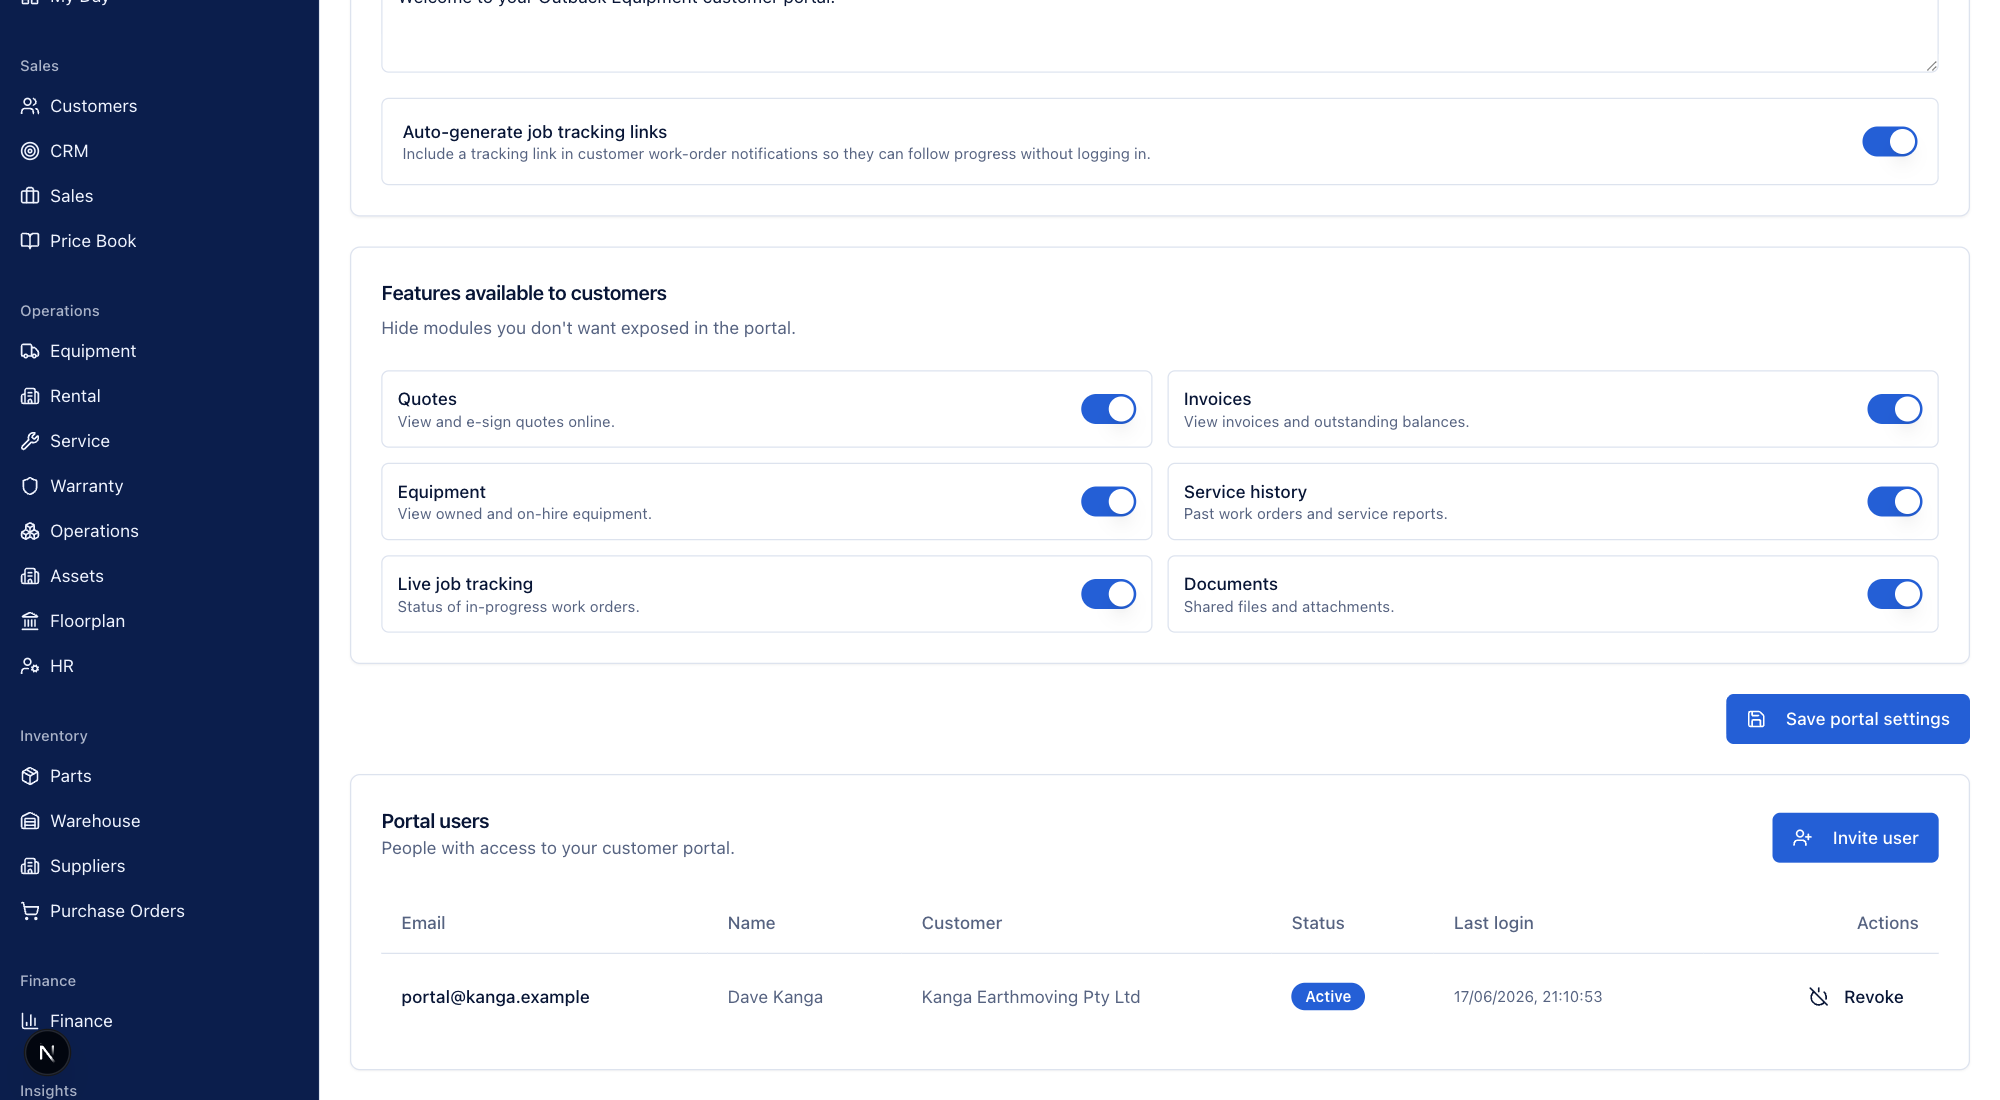Click the Warehouse icon in sidebar
This screenshot has height=1100, width=2000.
coord(30,821)
